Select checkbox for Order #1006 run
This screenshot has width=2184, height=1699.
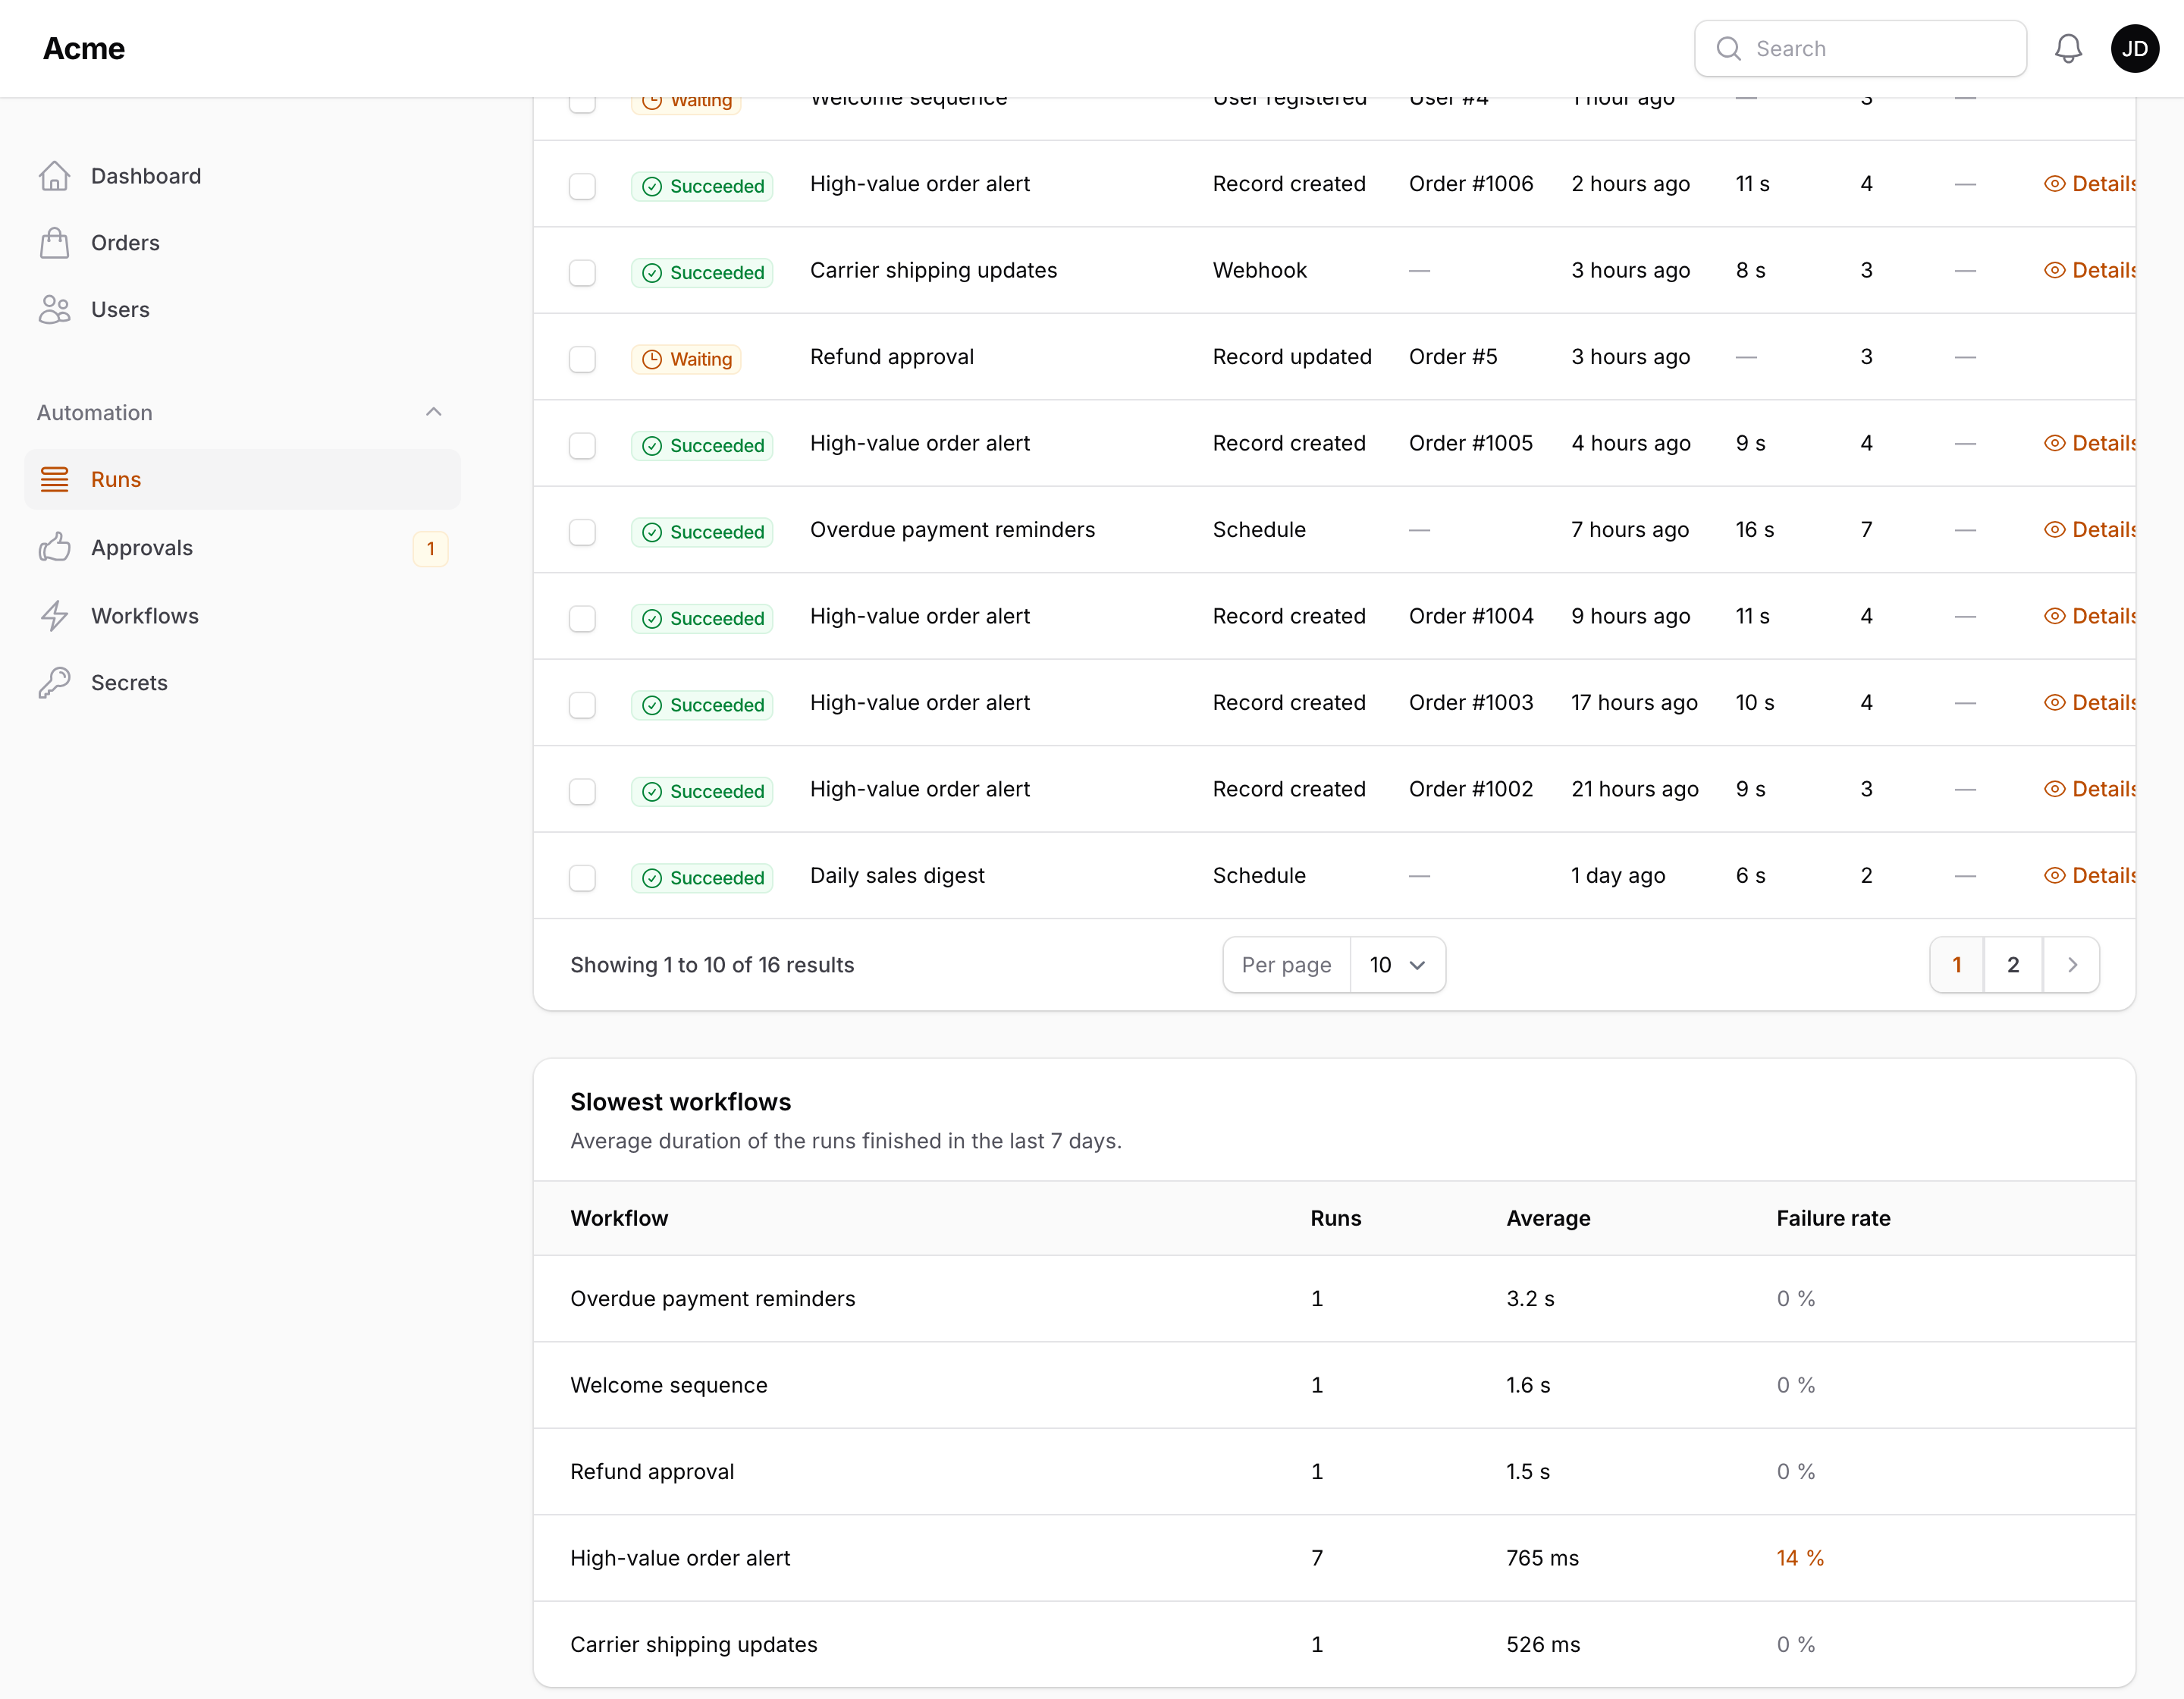pyautogui.click(x=582, y=186)
